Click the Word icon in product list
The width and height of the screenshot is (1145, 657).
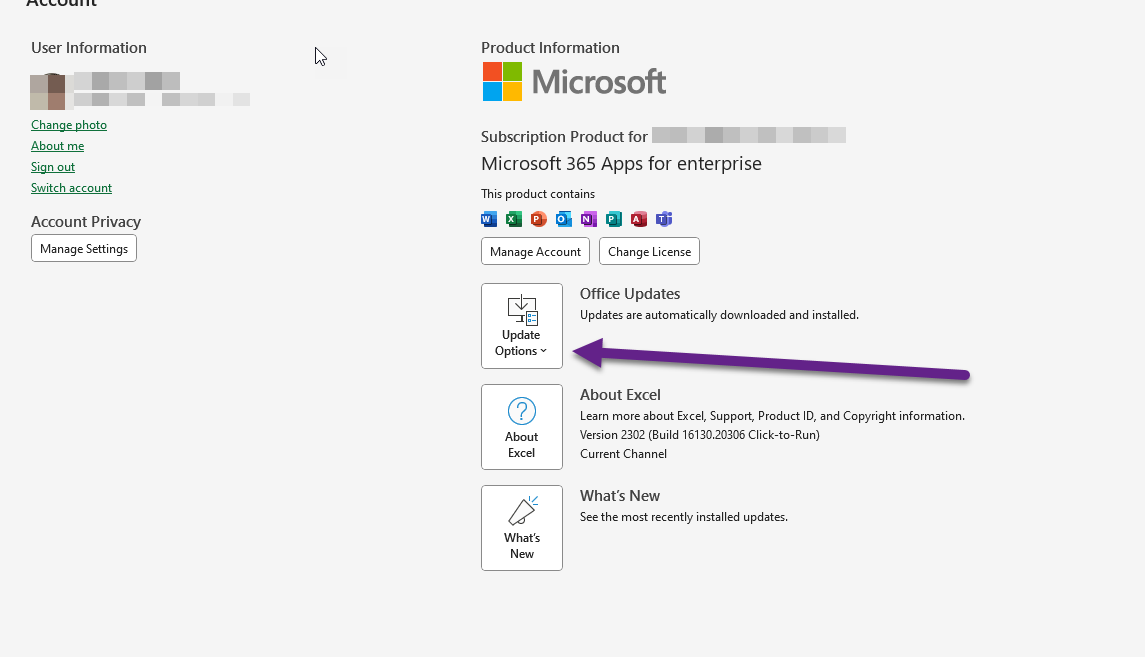(489, 219)
